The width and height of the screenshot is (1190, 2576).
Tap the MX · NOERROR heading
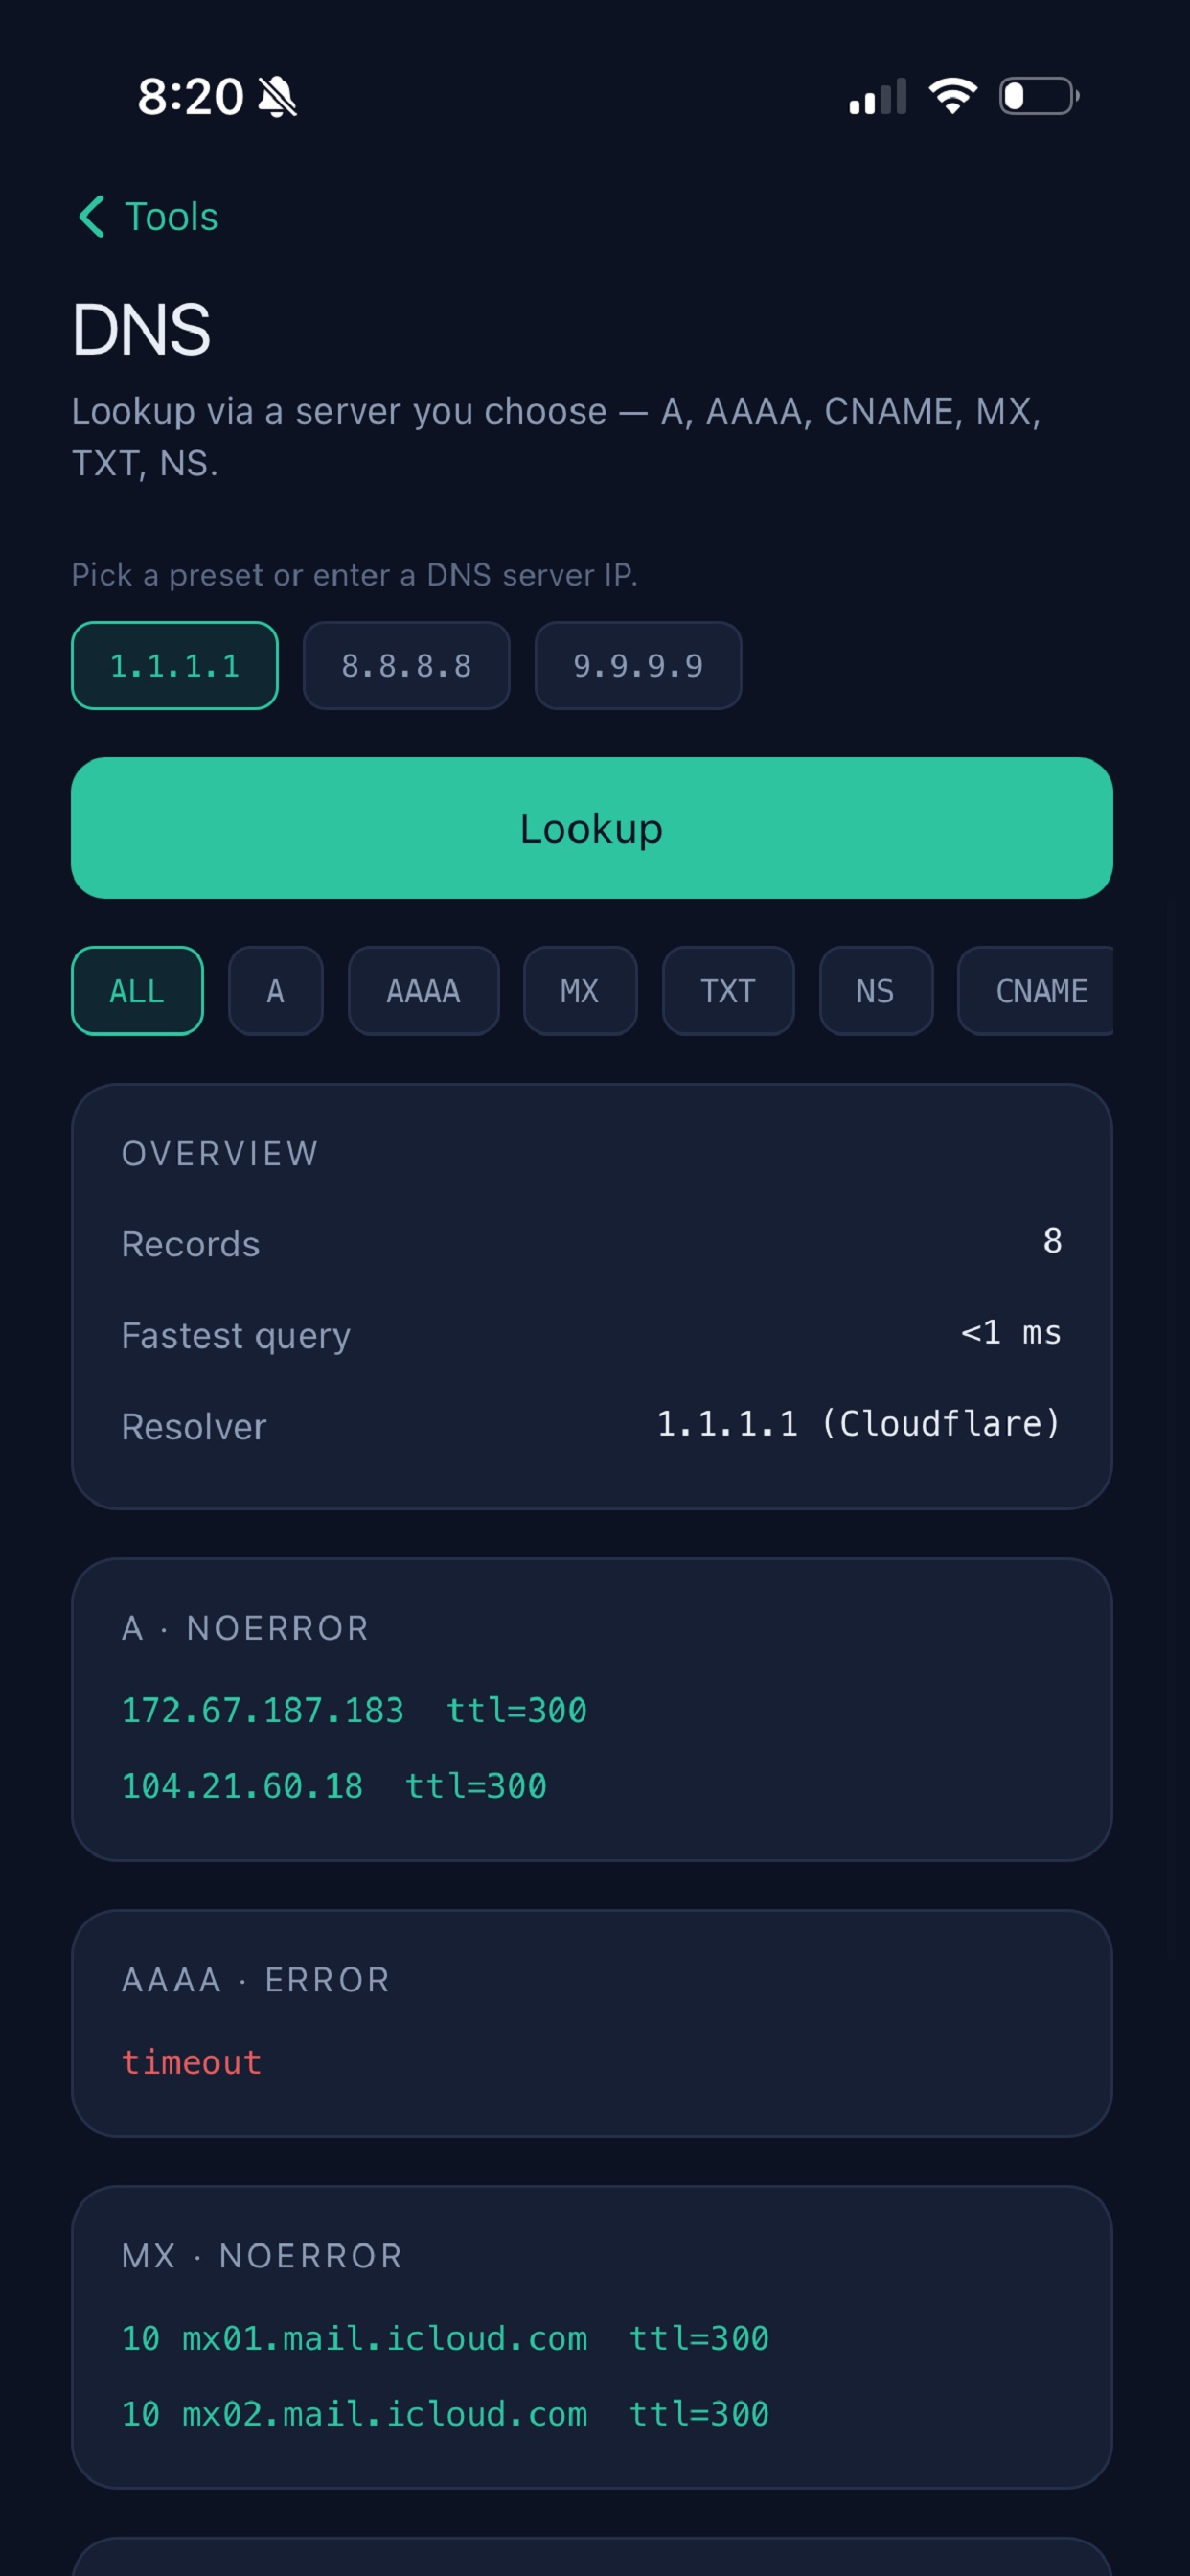262,2255
